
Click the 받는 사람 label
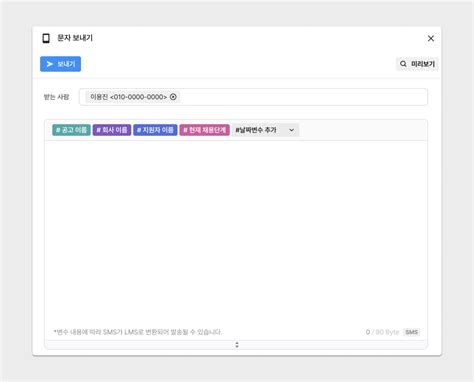(56, 97)
